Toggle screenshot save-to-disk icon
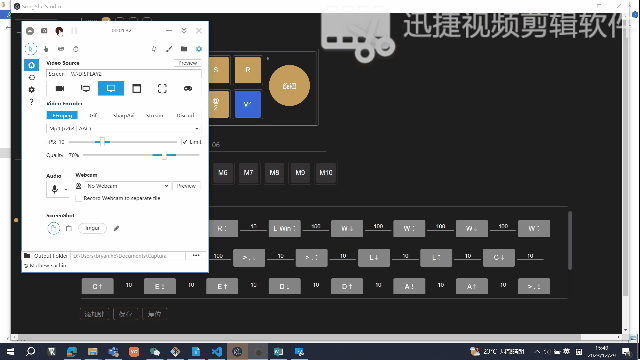640x360 pixels. coord(53,228)
